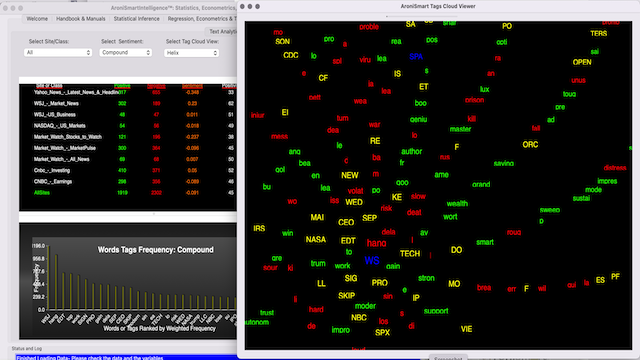The height and width of the screenshot is (360, 640).
Task: Click the blue WS tag in the cloud
Action: 372,260
